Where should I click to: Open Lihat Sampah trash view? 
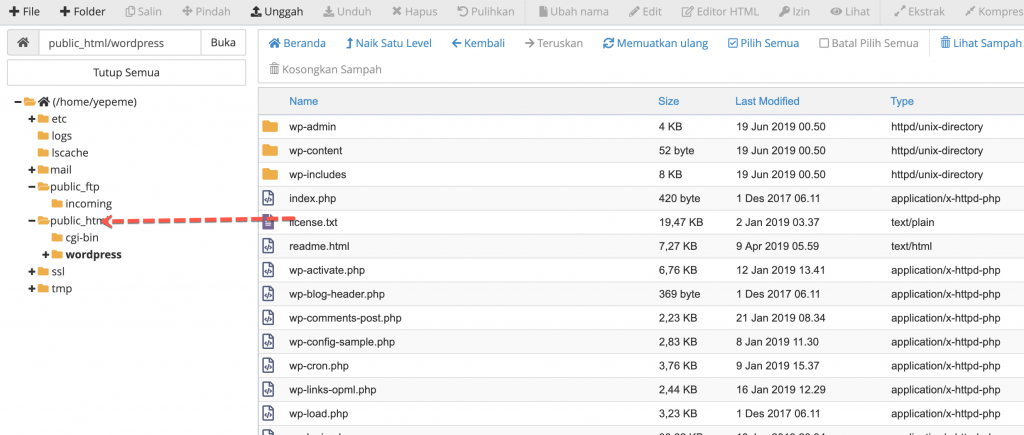click(980, 44)
